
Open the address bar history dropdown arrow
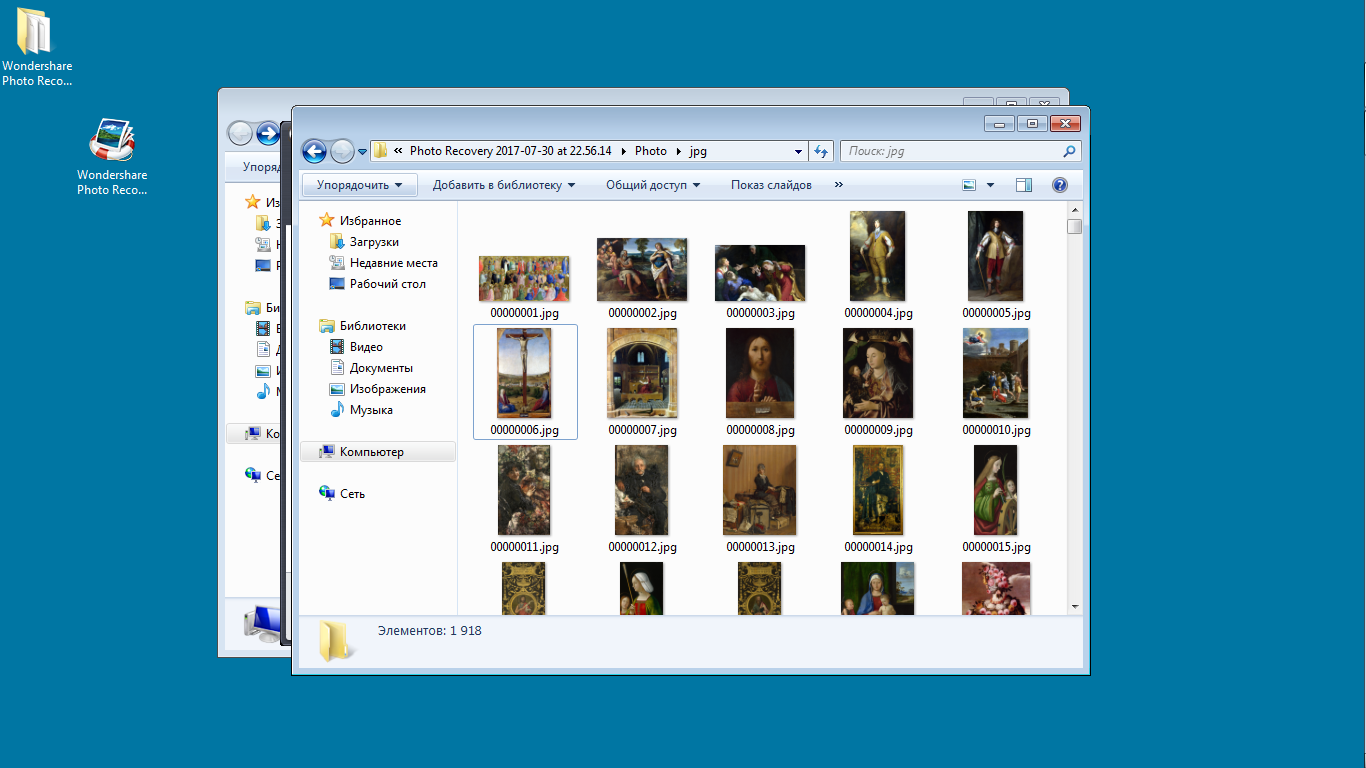pos(798,152)
